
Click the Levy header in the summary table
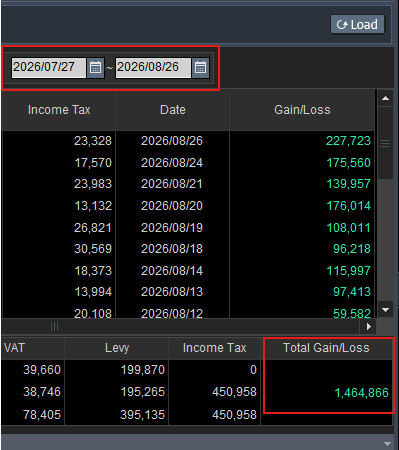point(117,348)
